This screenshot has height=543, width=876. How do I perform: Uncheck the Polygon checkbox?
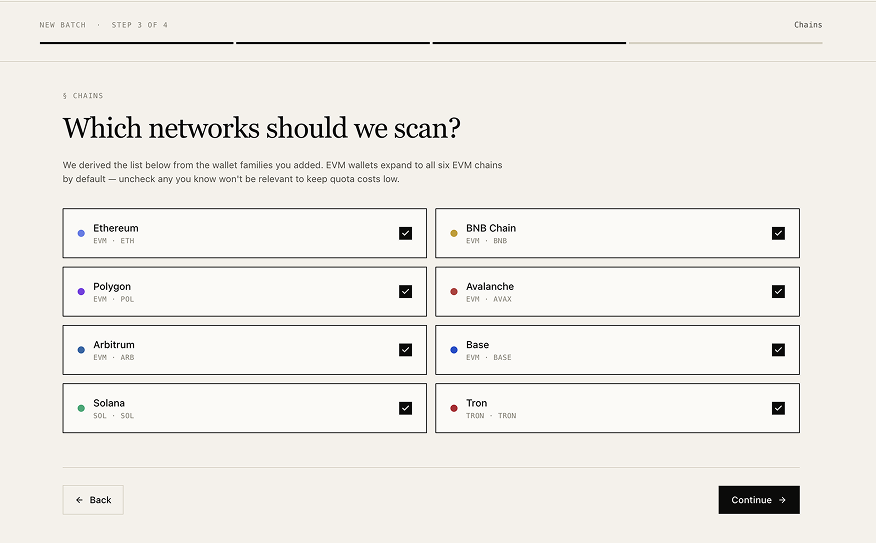(405, 292)
